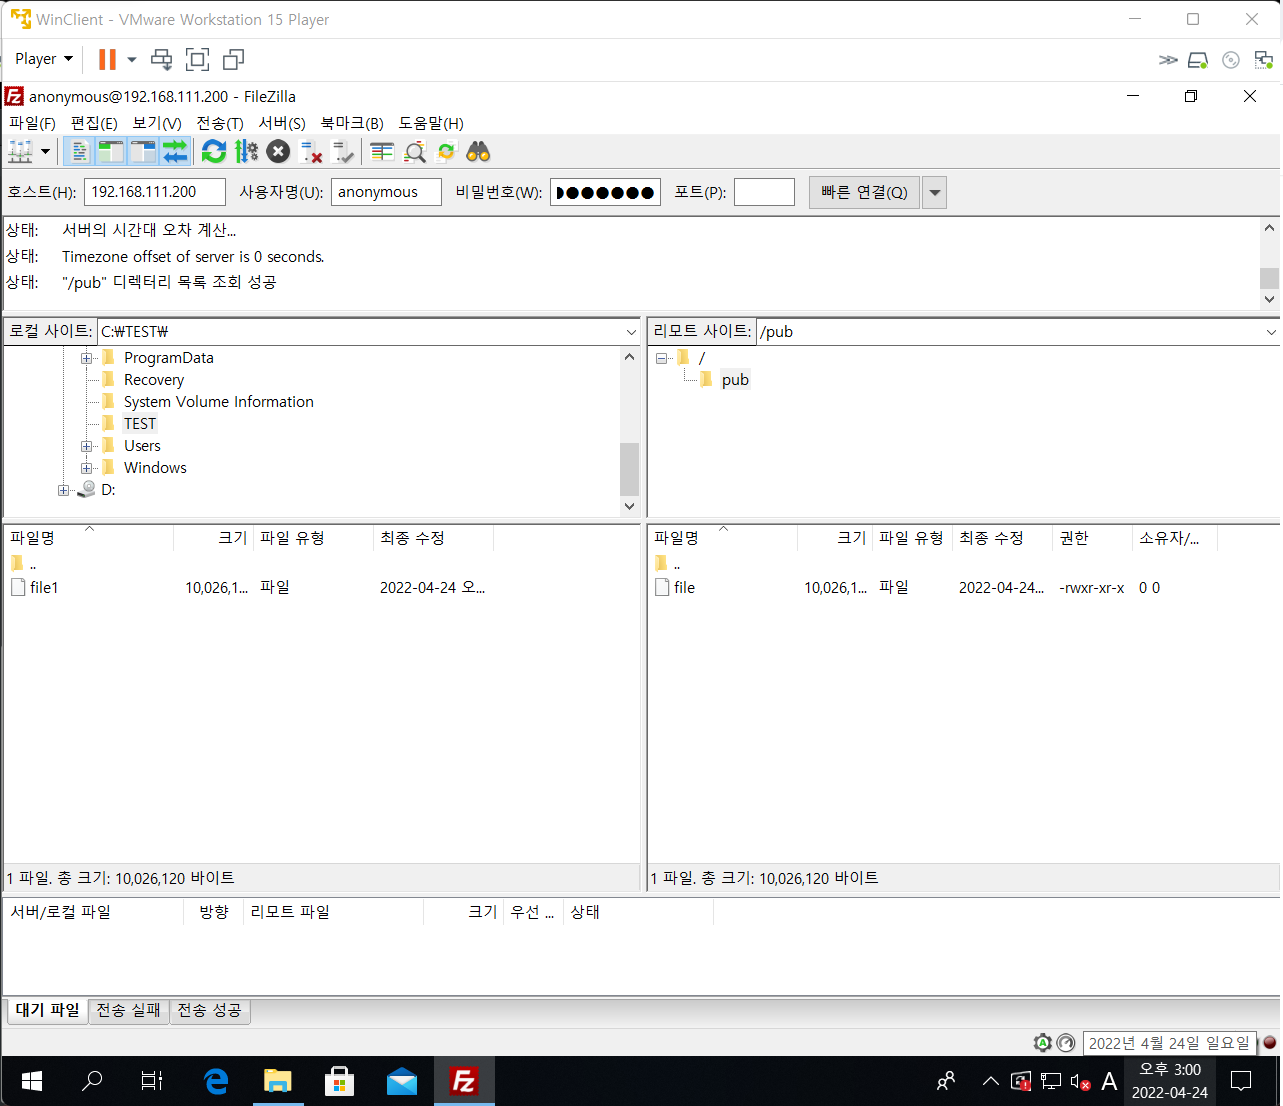Expand the ProgramData folder node

coord(87,358)
